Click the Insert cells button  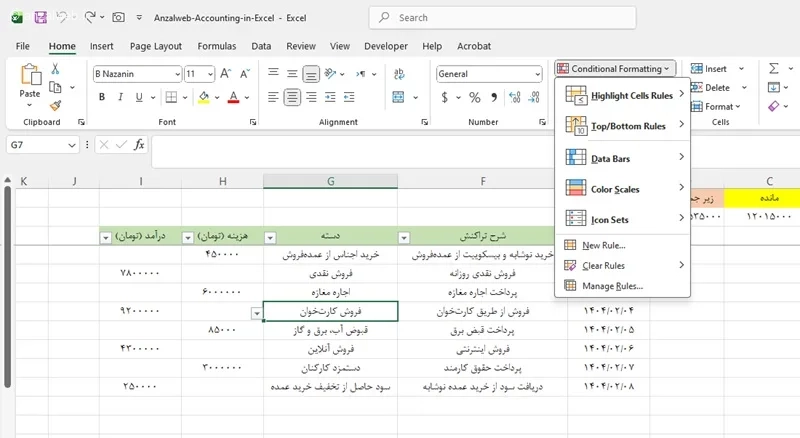pos(709,68)
